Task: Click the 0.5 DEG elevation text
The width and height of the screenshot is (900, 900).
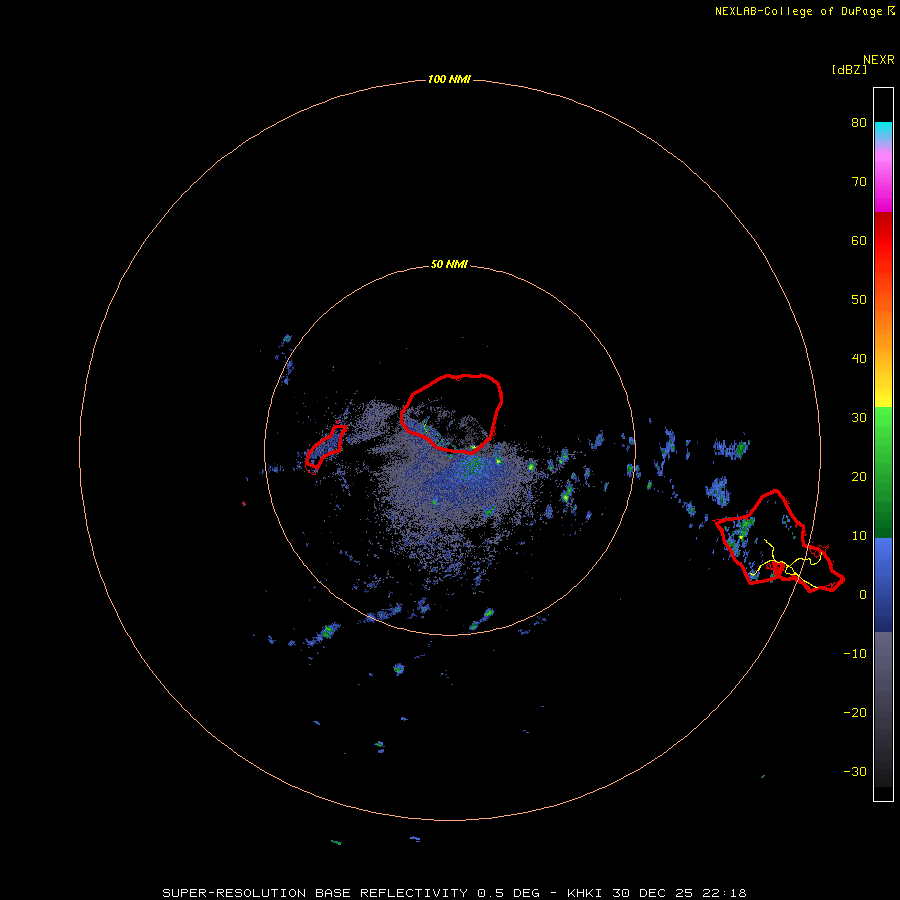Action: (508, 893)
